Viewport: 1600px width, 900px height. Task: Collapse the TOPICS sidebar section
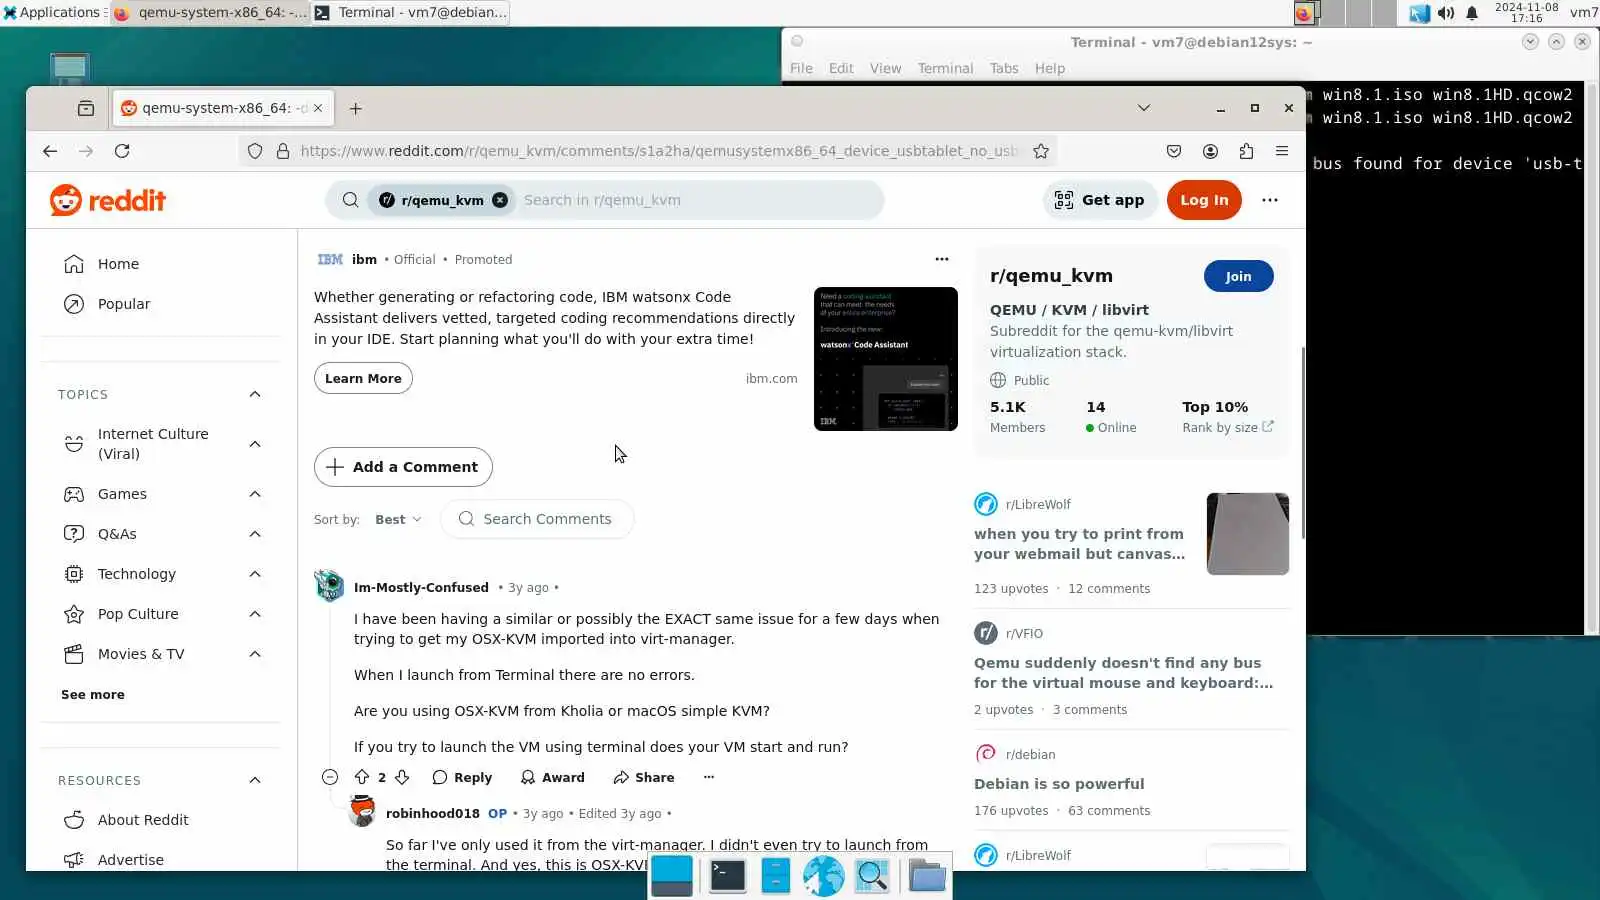pos(255,394)
